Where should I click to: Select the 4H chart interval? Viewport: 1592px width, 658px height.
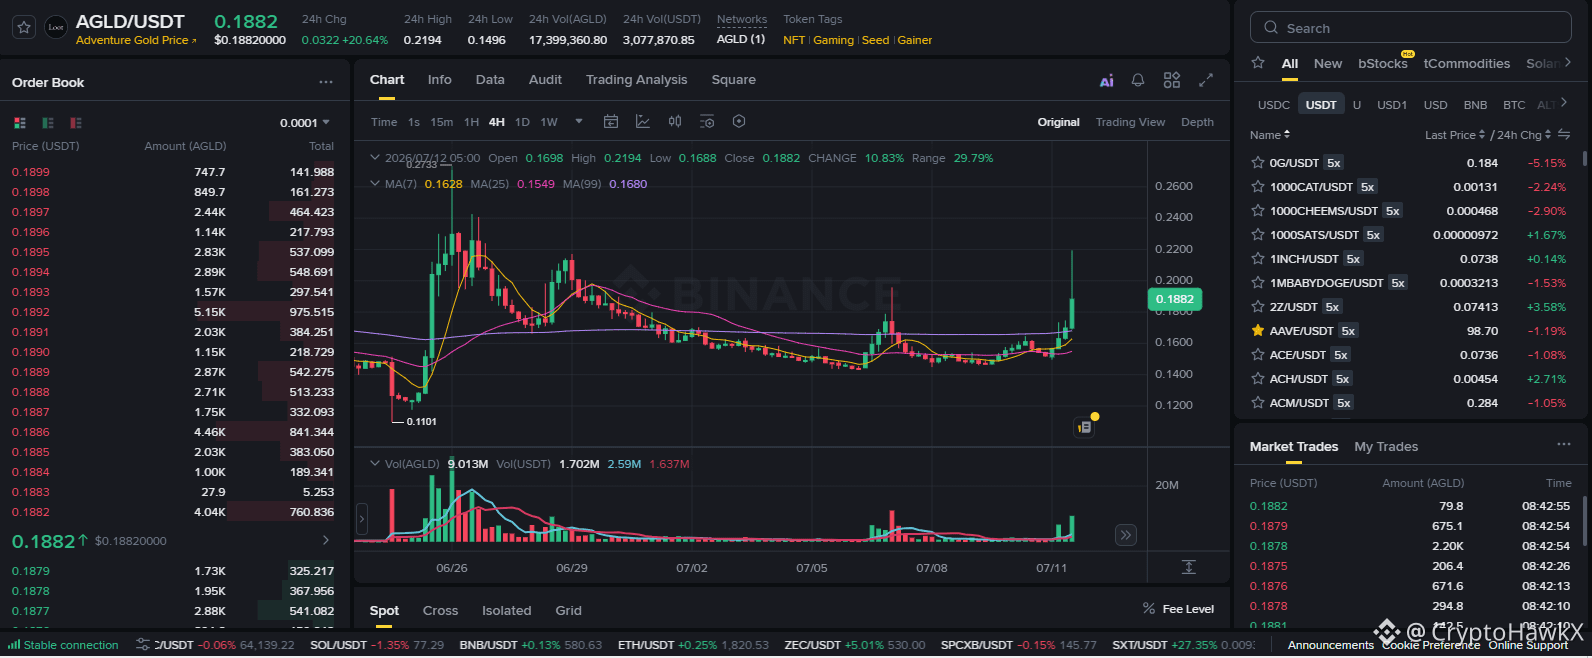coord(496,122)
